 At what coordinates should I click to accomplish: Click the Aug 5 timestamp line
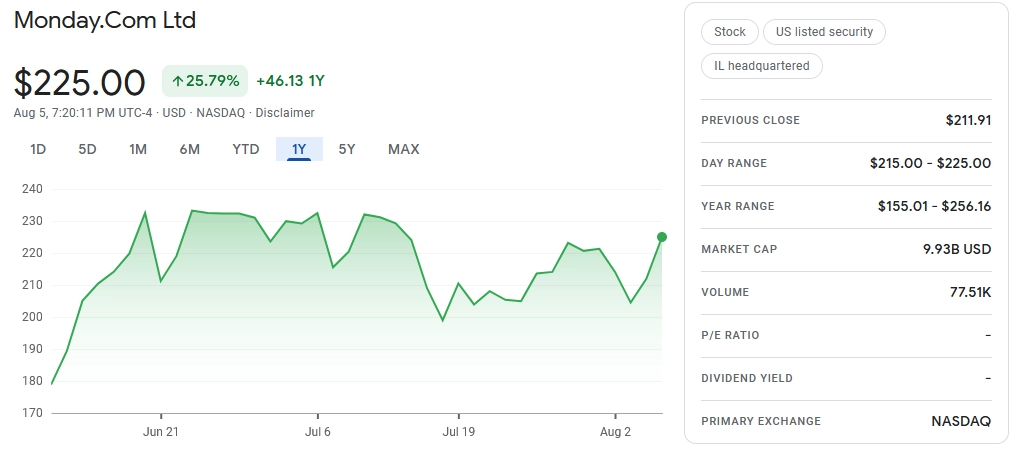click(x=164, y=113)
